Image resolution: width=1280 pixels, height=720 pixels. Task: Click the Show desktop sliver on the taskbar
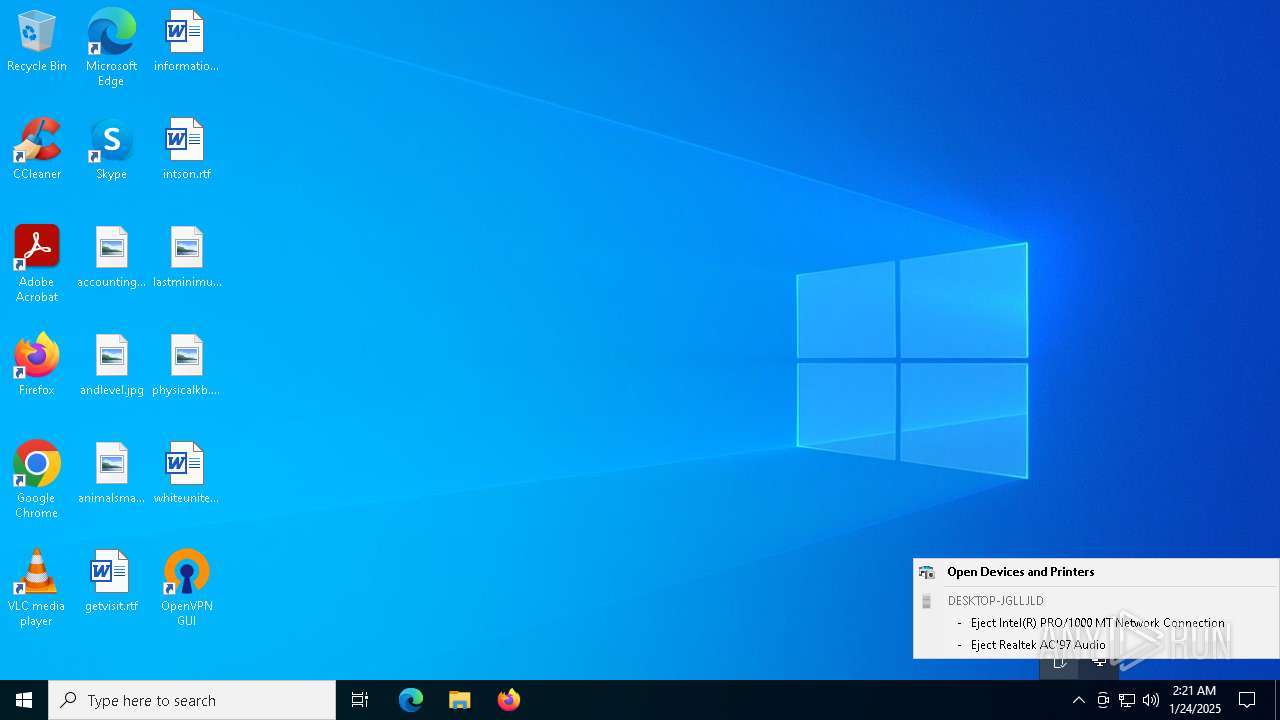click(x=1277, y=700)
